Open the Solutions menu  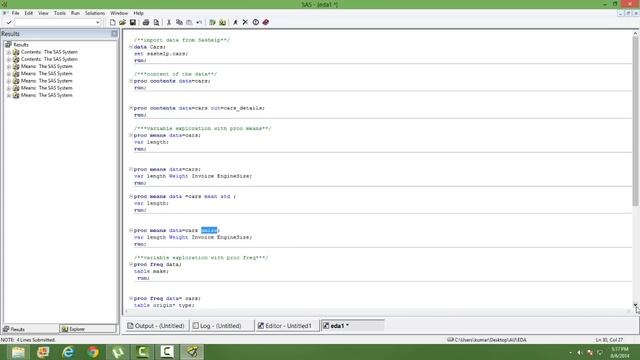[95, 13]
